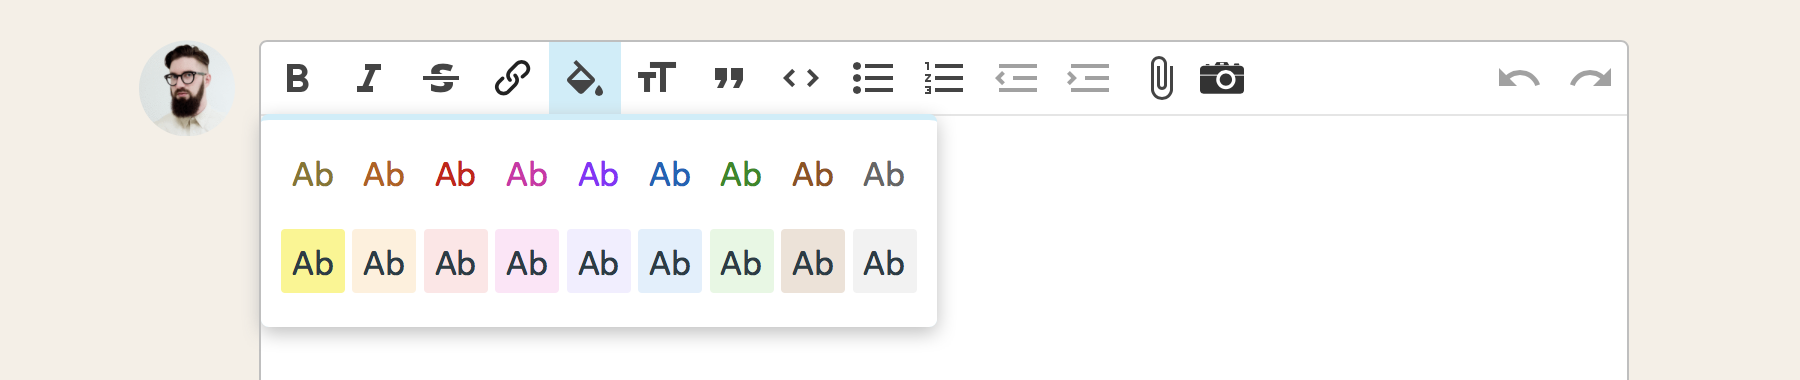The width and height of the screenshot is (1800, 380).
Task: Click the heading text size icon
Action: coord(657,78)
